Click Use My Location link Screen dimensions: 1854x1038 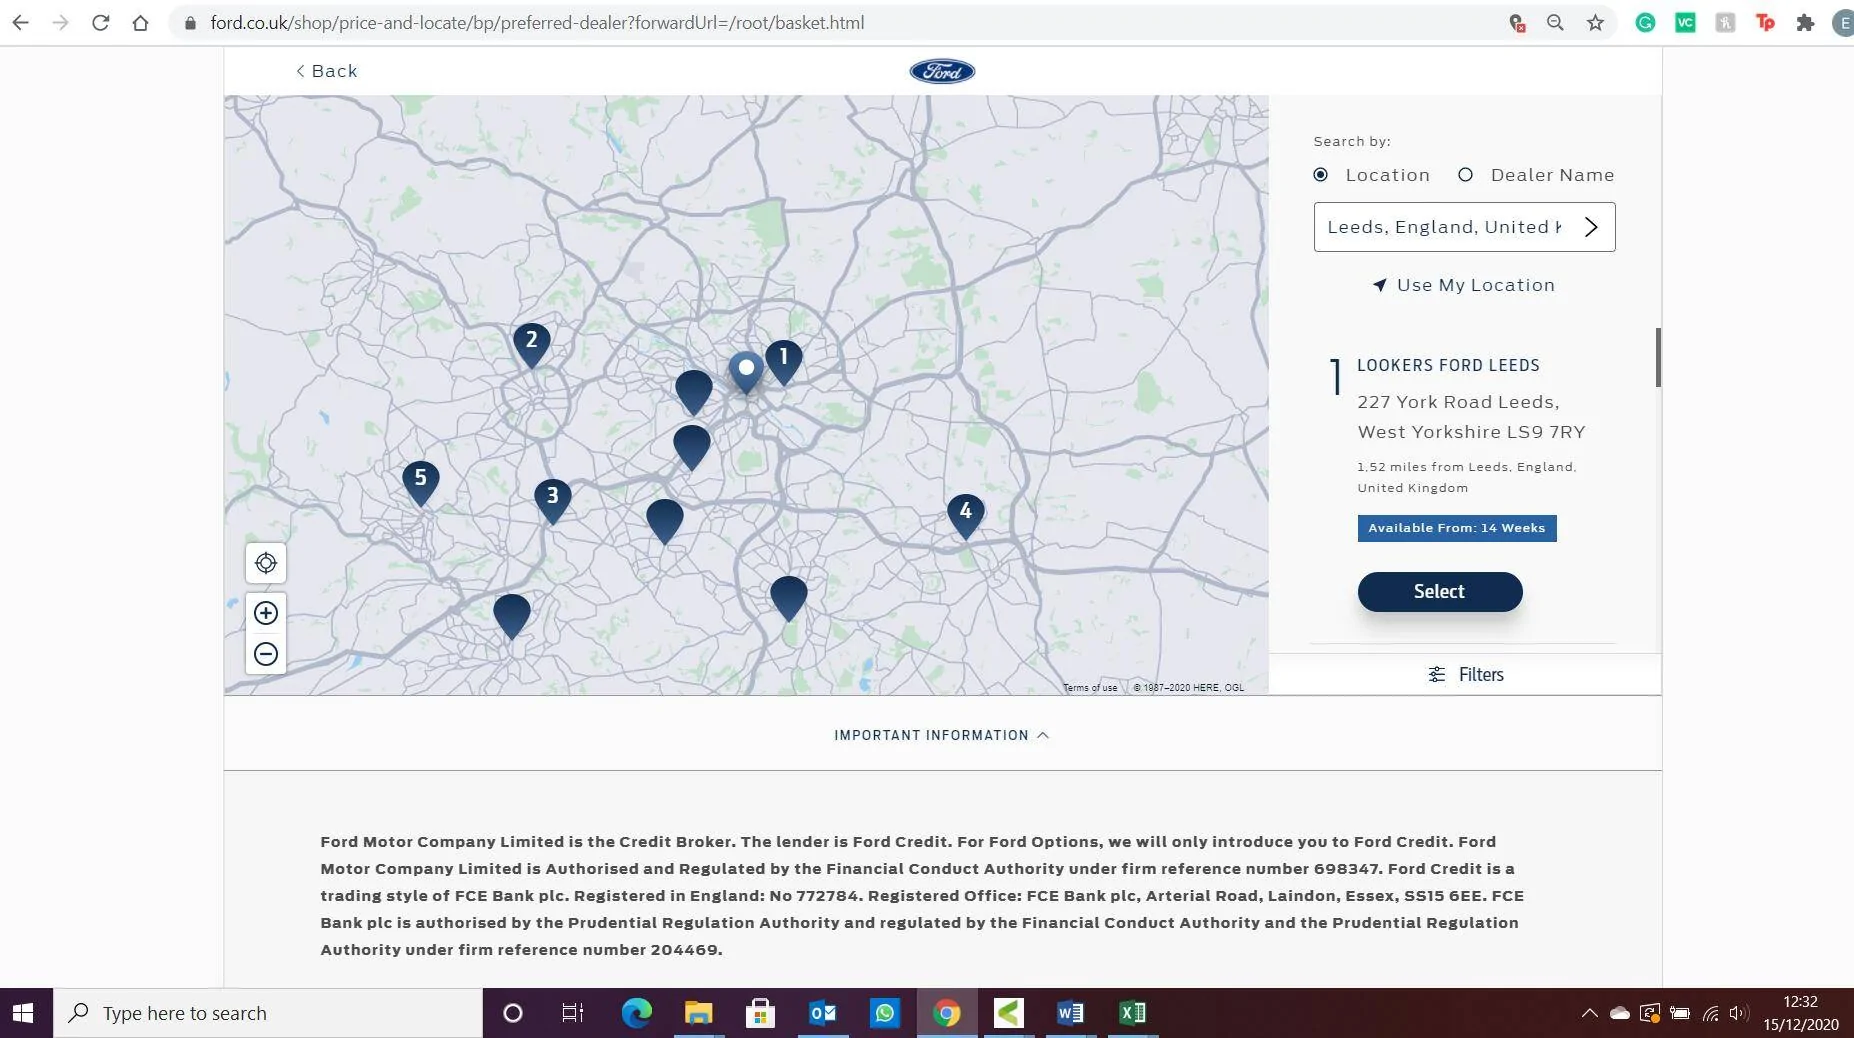click(1464, 285)
